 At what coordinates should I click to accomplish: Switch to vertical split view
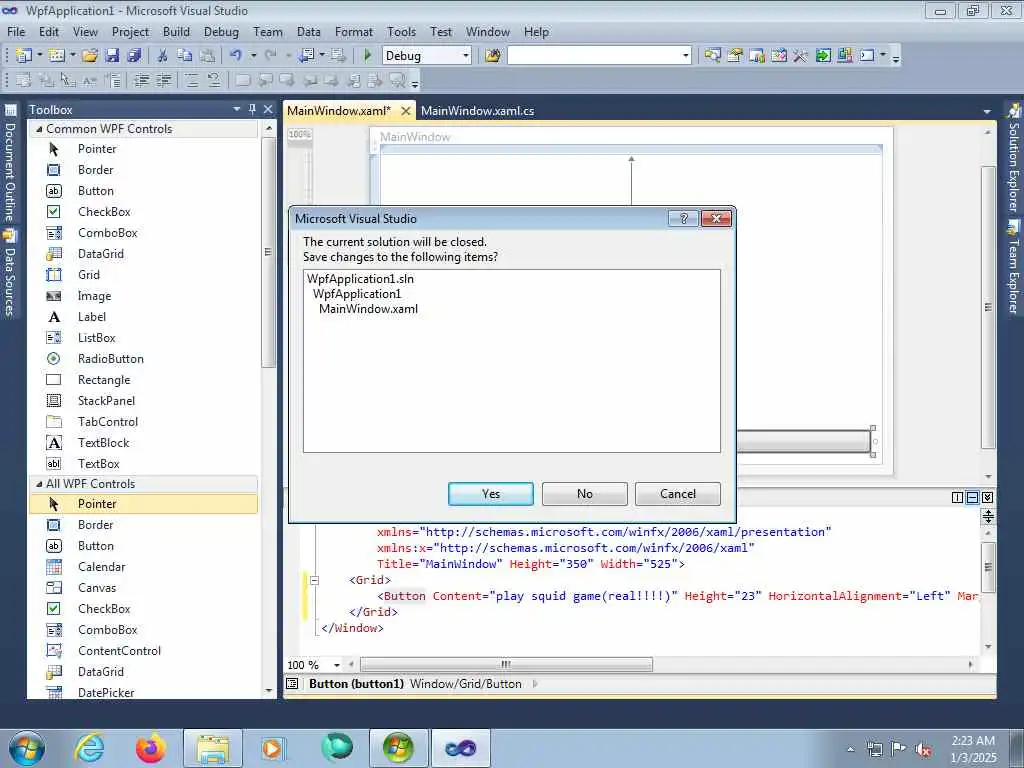(957, 498)
